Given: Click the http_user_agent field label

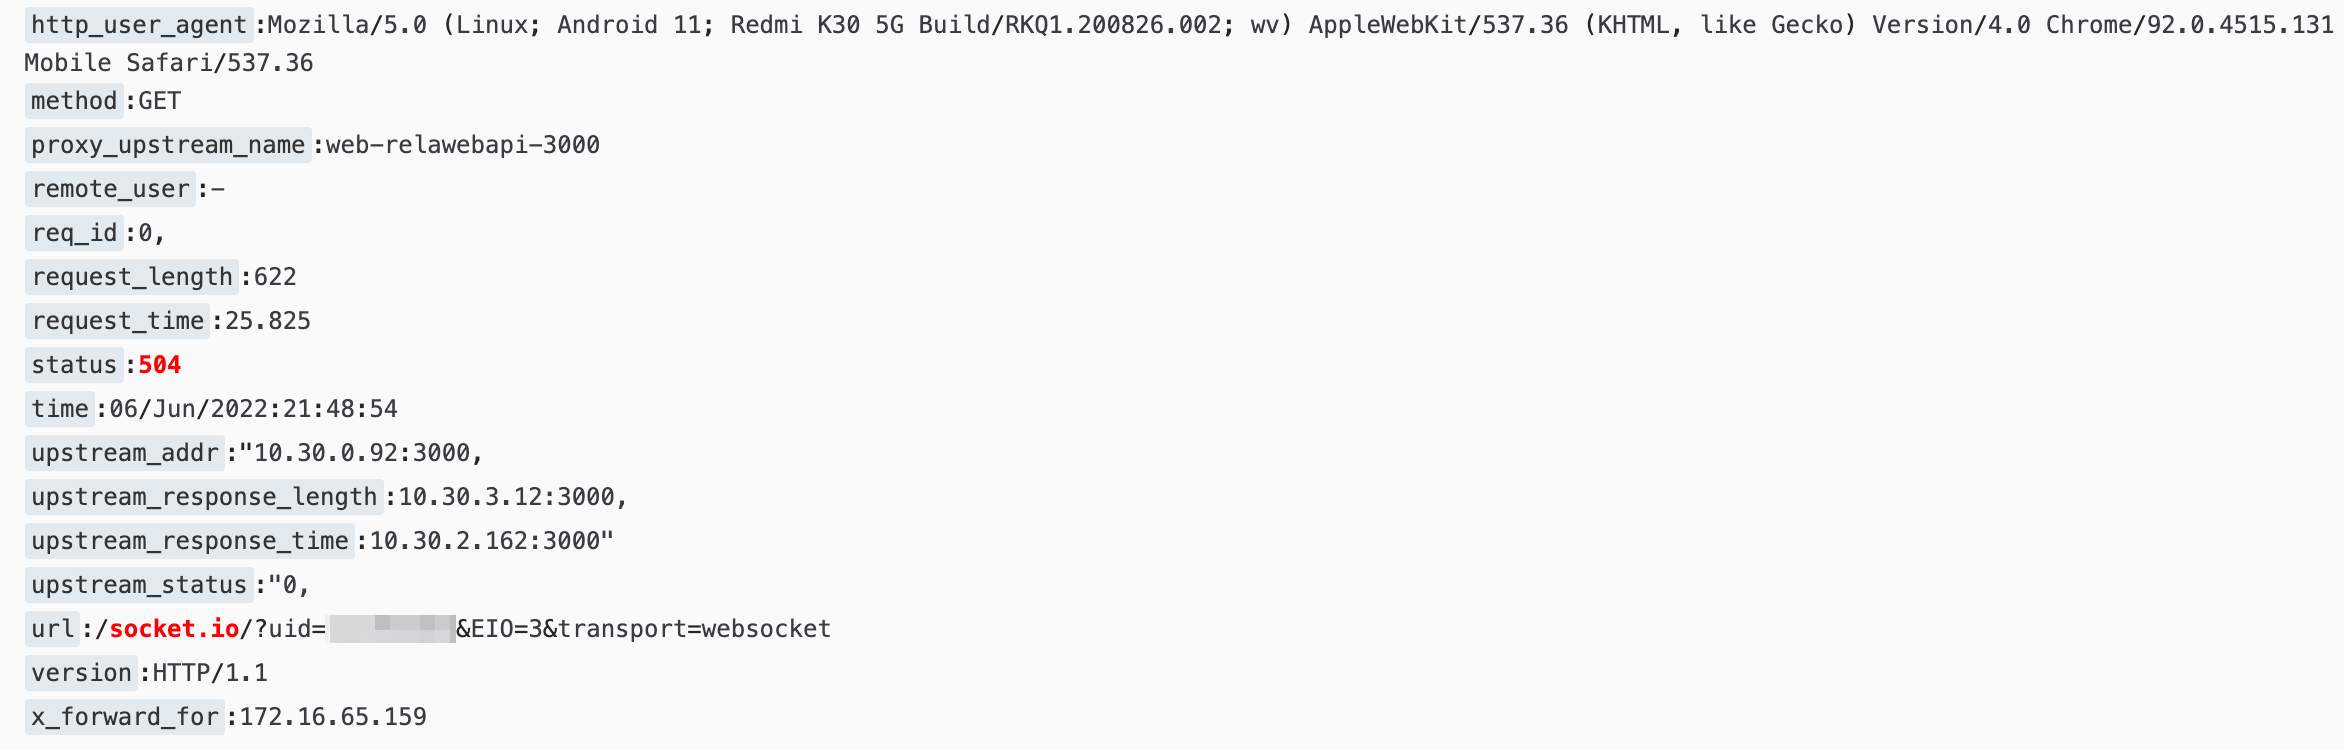Looking at the screenshot, I should (x=139, y=25).
